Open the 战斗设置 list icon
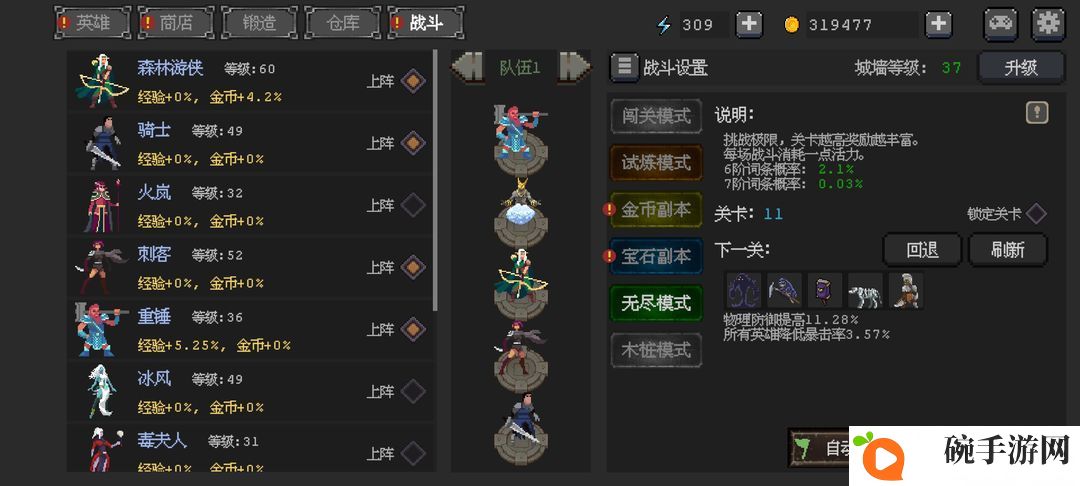The width and height of the screenshot is (1080, 486). 624,67
